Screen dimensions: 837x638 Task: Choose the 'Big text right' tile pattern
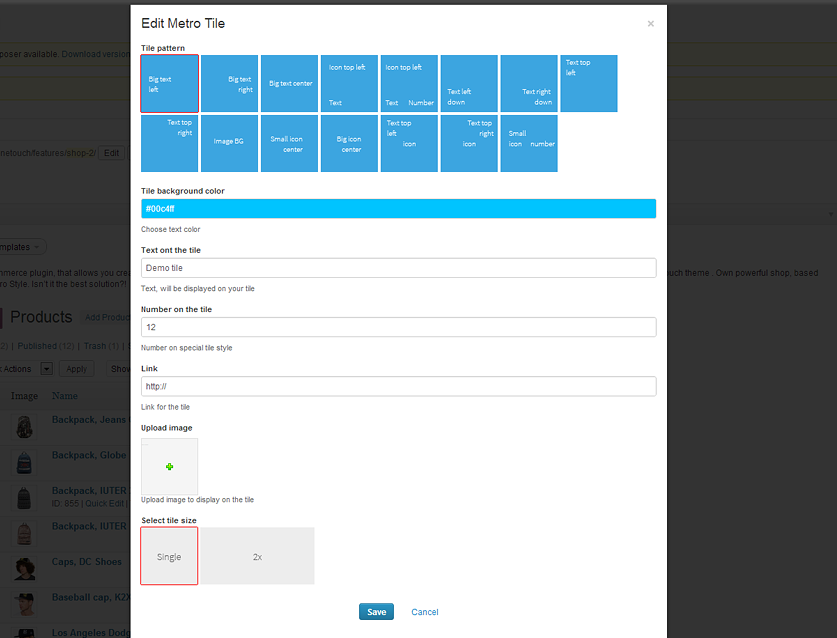pyautogui.click(x=229, y=84)
